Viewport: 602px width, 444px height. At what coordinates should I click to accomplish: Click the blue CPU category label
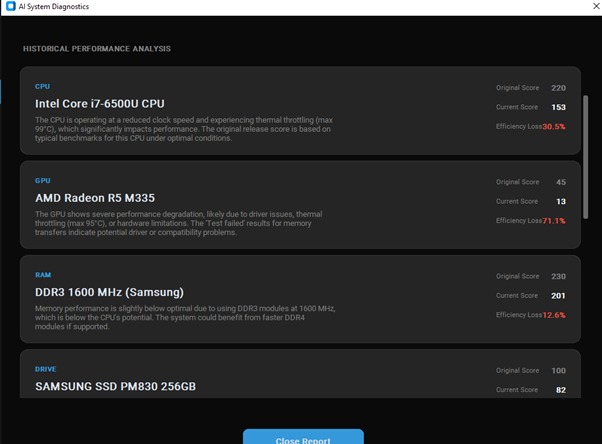click(42, 86)
